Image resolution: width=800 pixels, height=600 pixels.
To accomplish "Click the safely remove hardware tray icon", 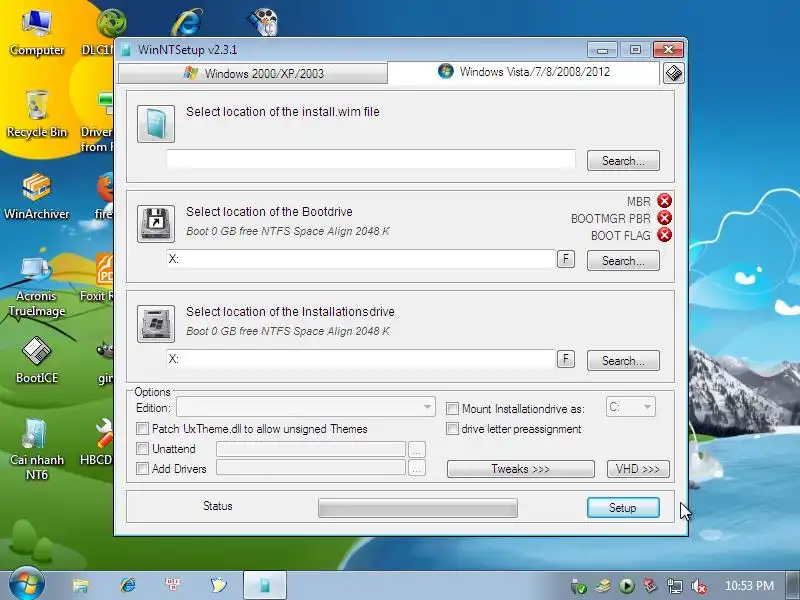I will point(579,586).
